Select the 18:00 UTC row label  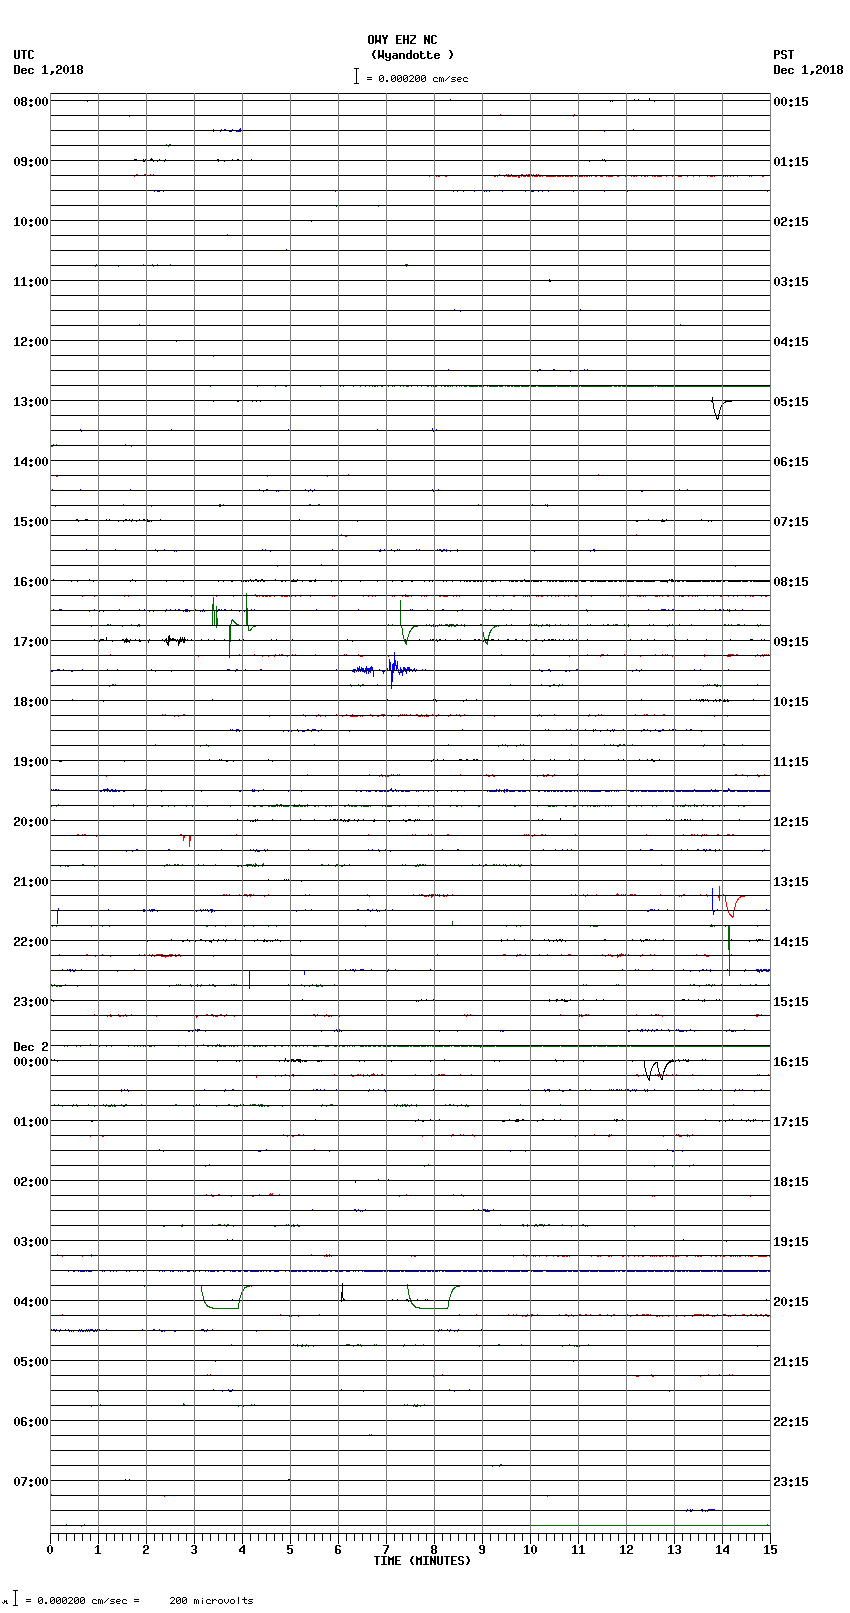click(31, 702)
